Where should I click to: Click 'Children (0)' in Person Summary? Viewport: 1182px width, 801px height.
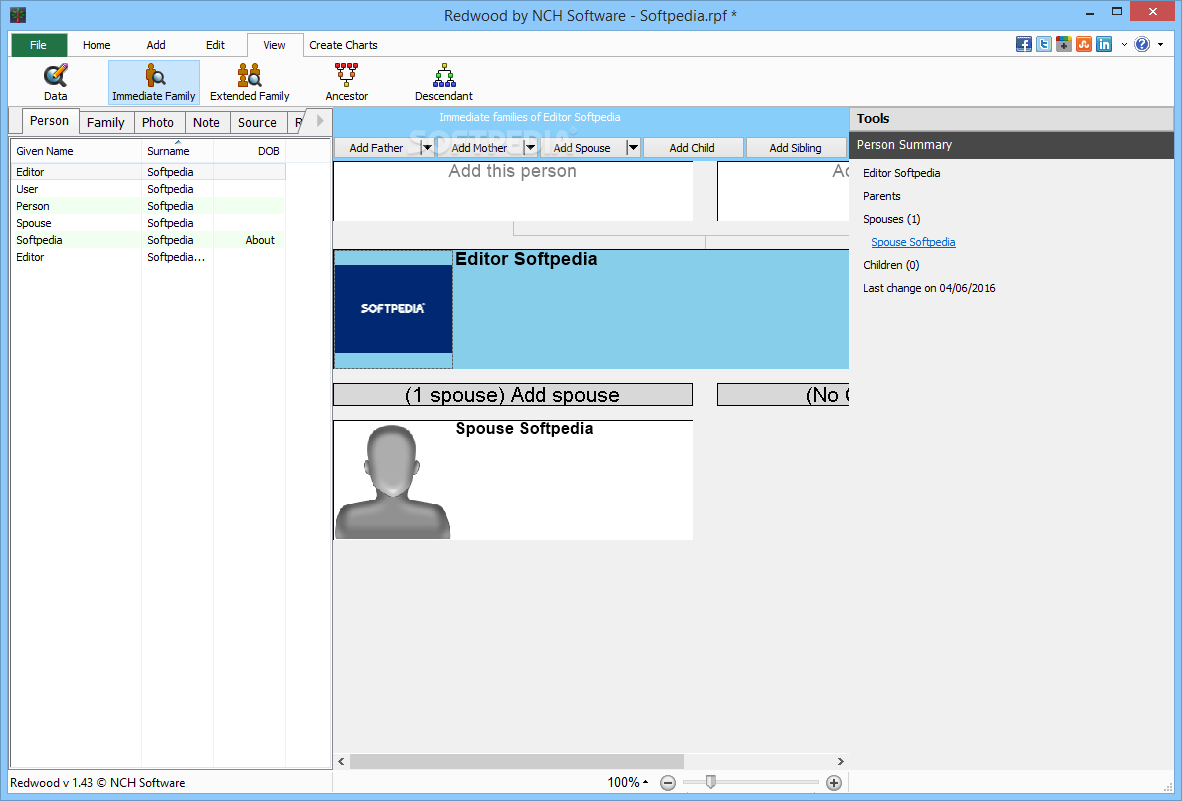click(x=891, y=265)
